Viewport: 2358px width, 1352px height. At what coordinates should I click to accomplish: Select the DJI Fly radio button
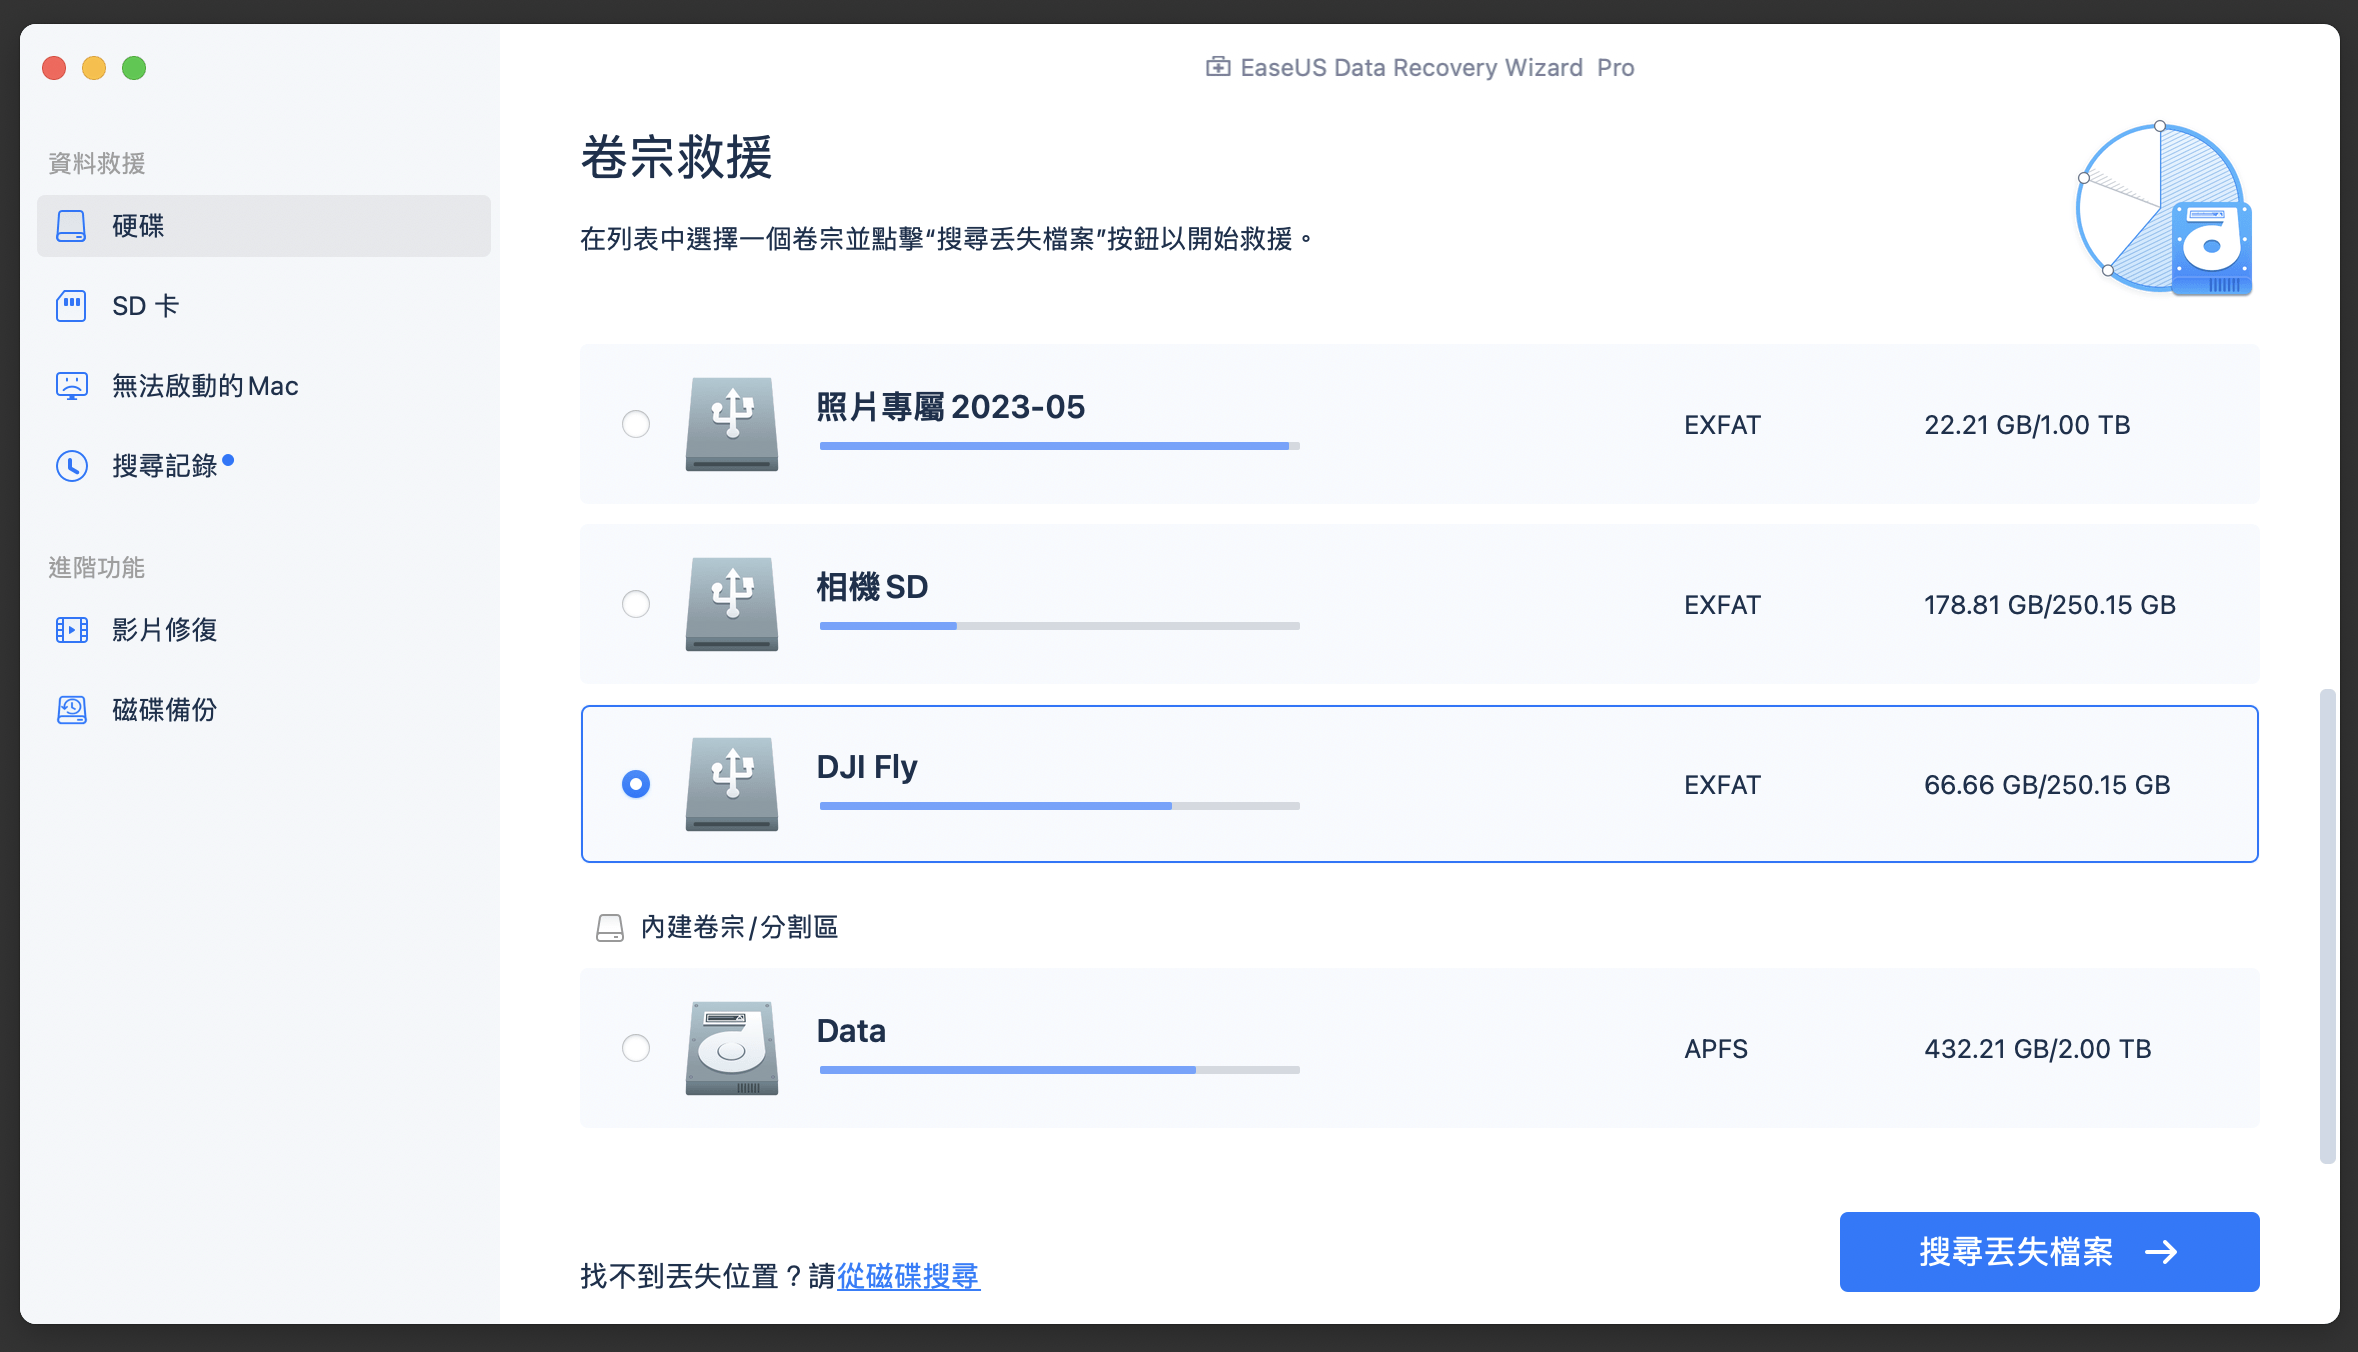coord(636,784)
